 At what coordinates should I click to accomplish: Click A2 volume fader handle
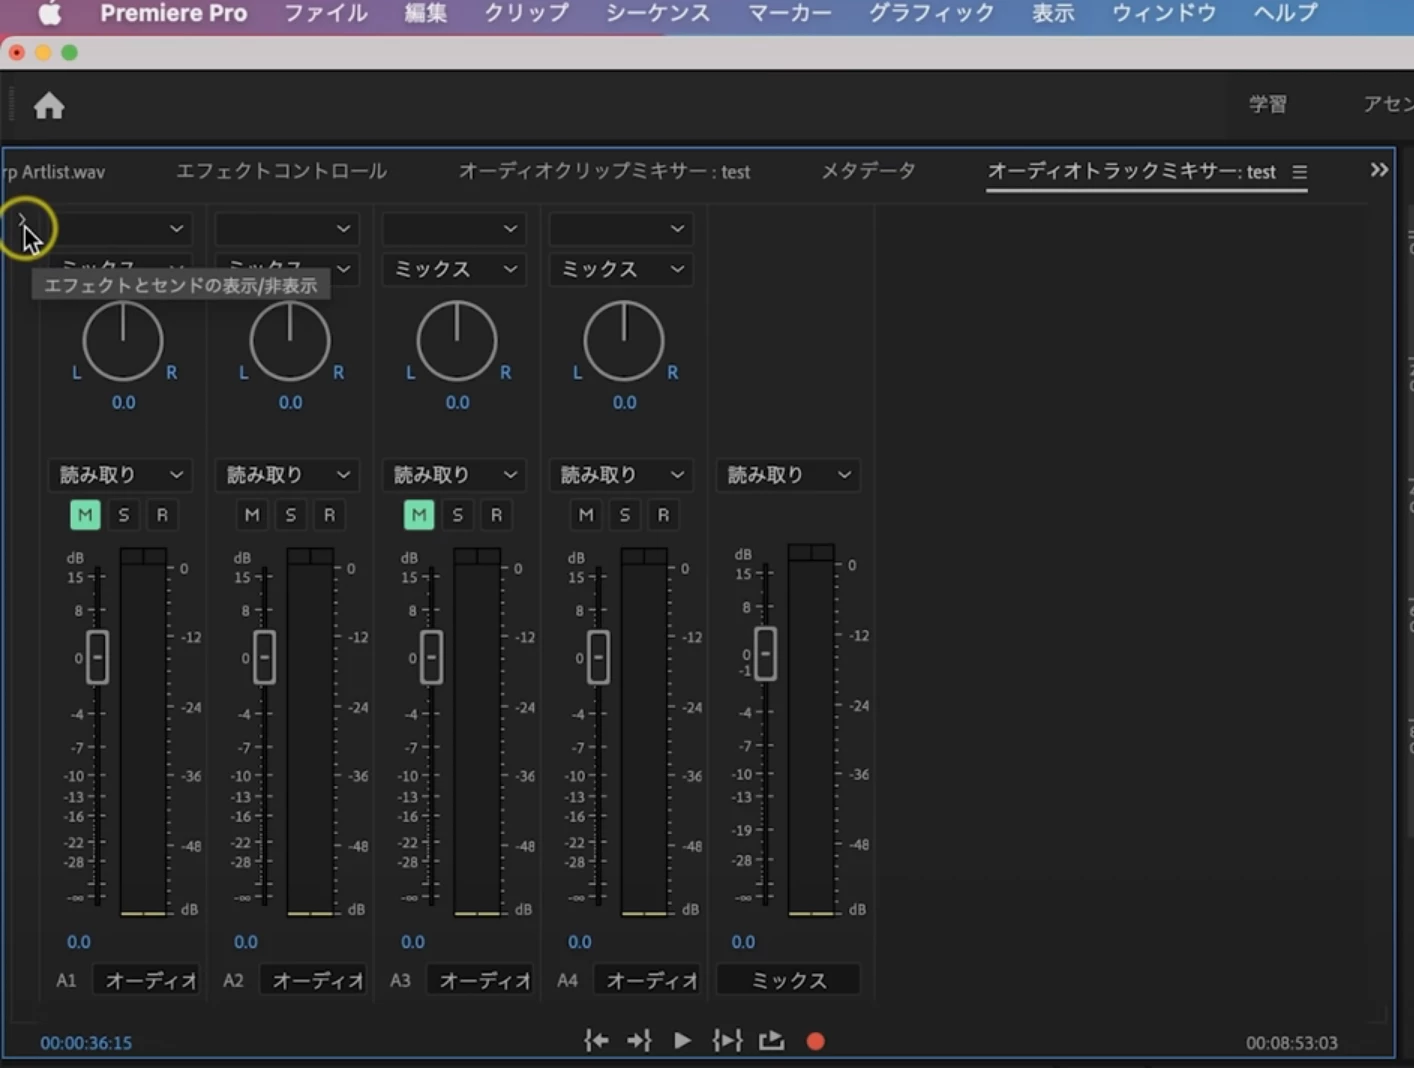tap(264, 657)
